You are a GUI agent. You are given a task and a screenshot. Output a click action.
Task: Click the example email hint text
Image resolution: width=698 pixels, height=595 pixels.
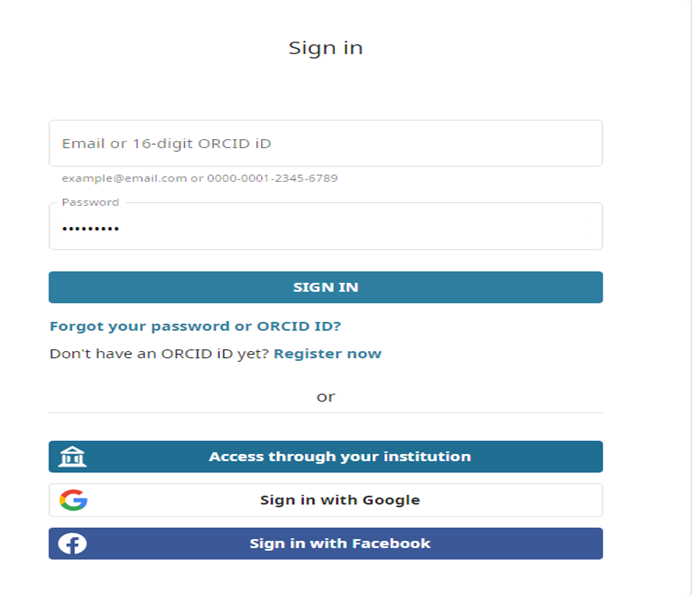click(124, 179)
